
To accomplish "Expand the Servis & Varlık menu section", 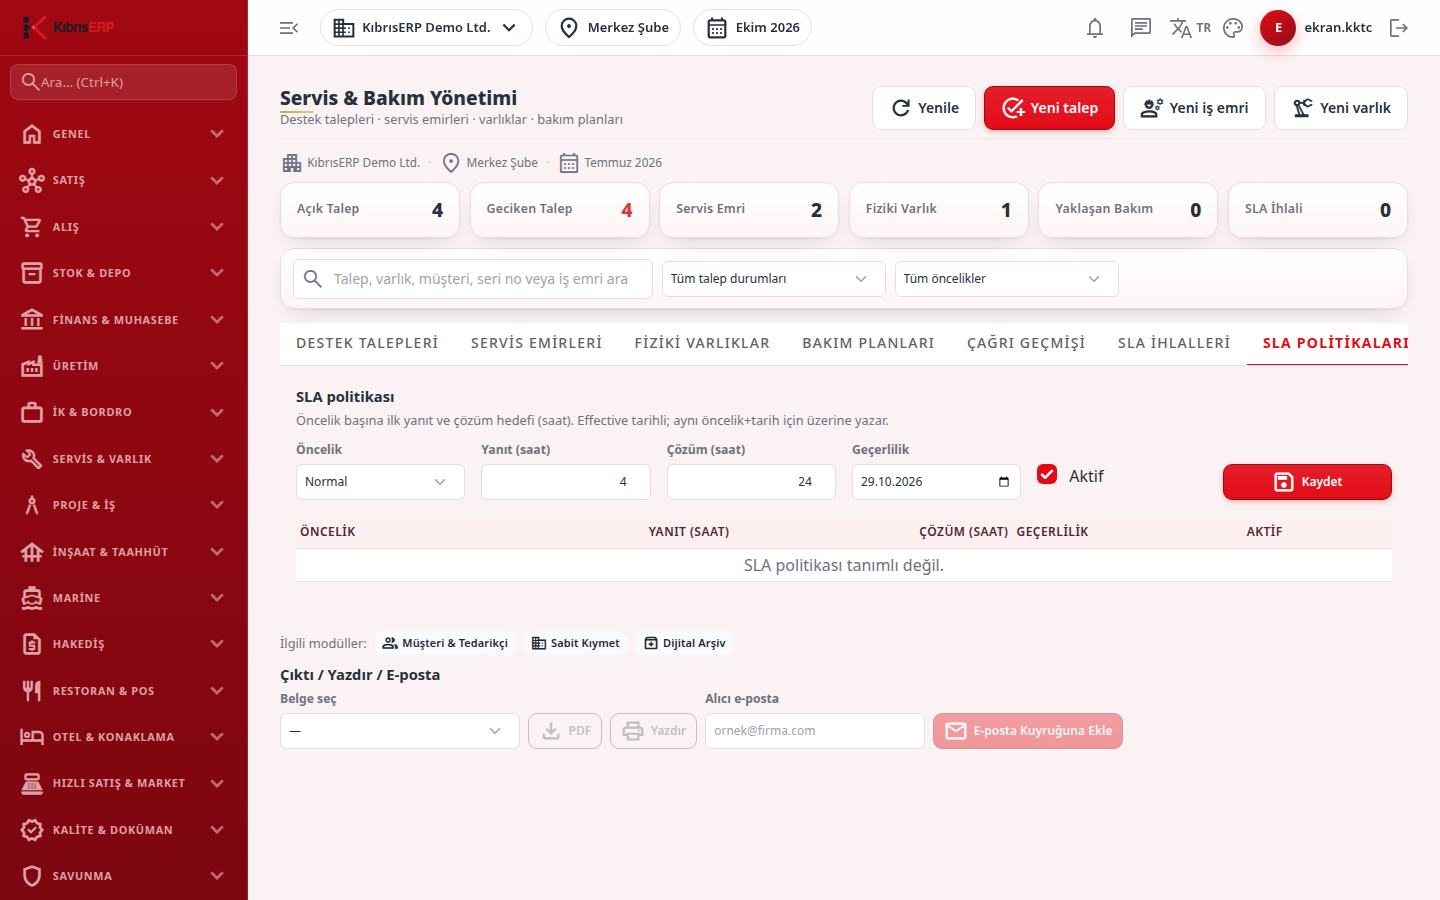I will pos(124,459).
